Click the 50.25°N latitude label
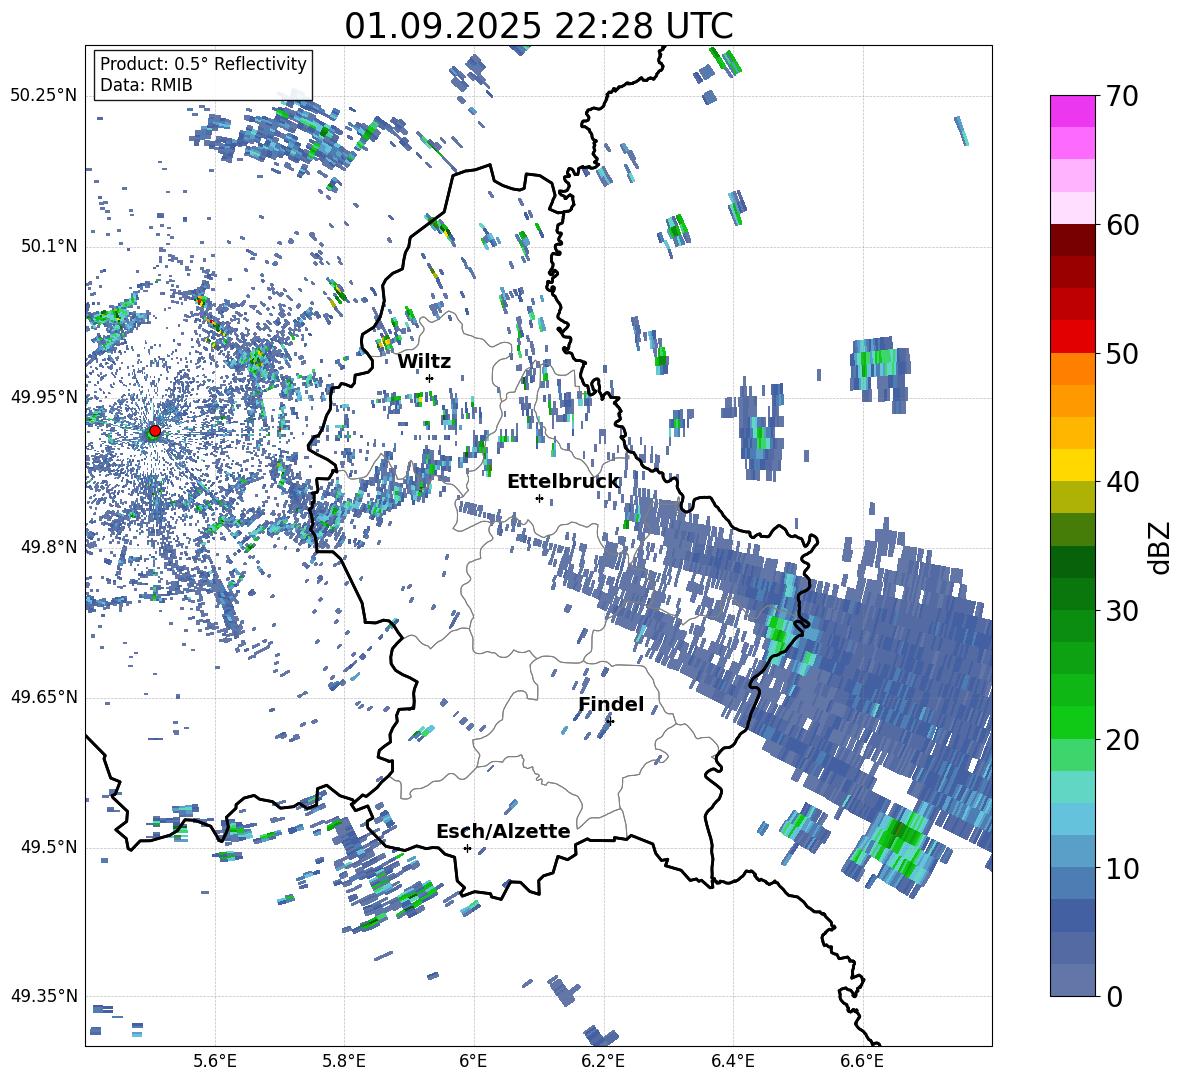Screen dimensions: 1184x1081 click(44, 96)
